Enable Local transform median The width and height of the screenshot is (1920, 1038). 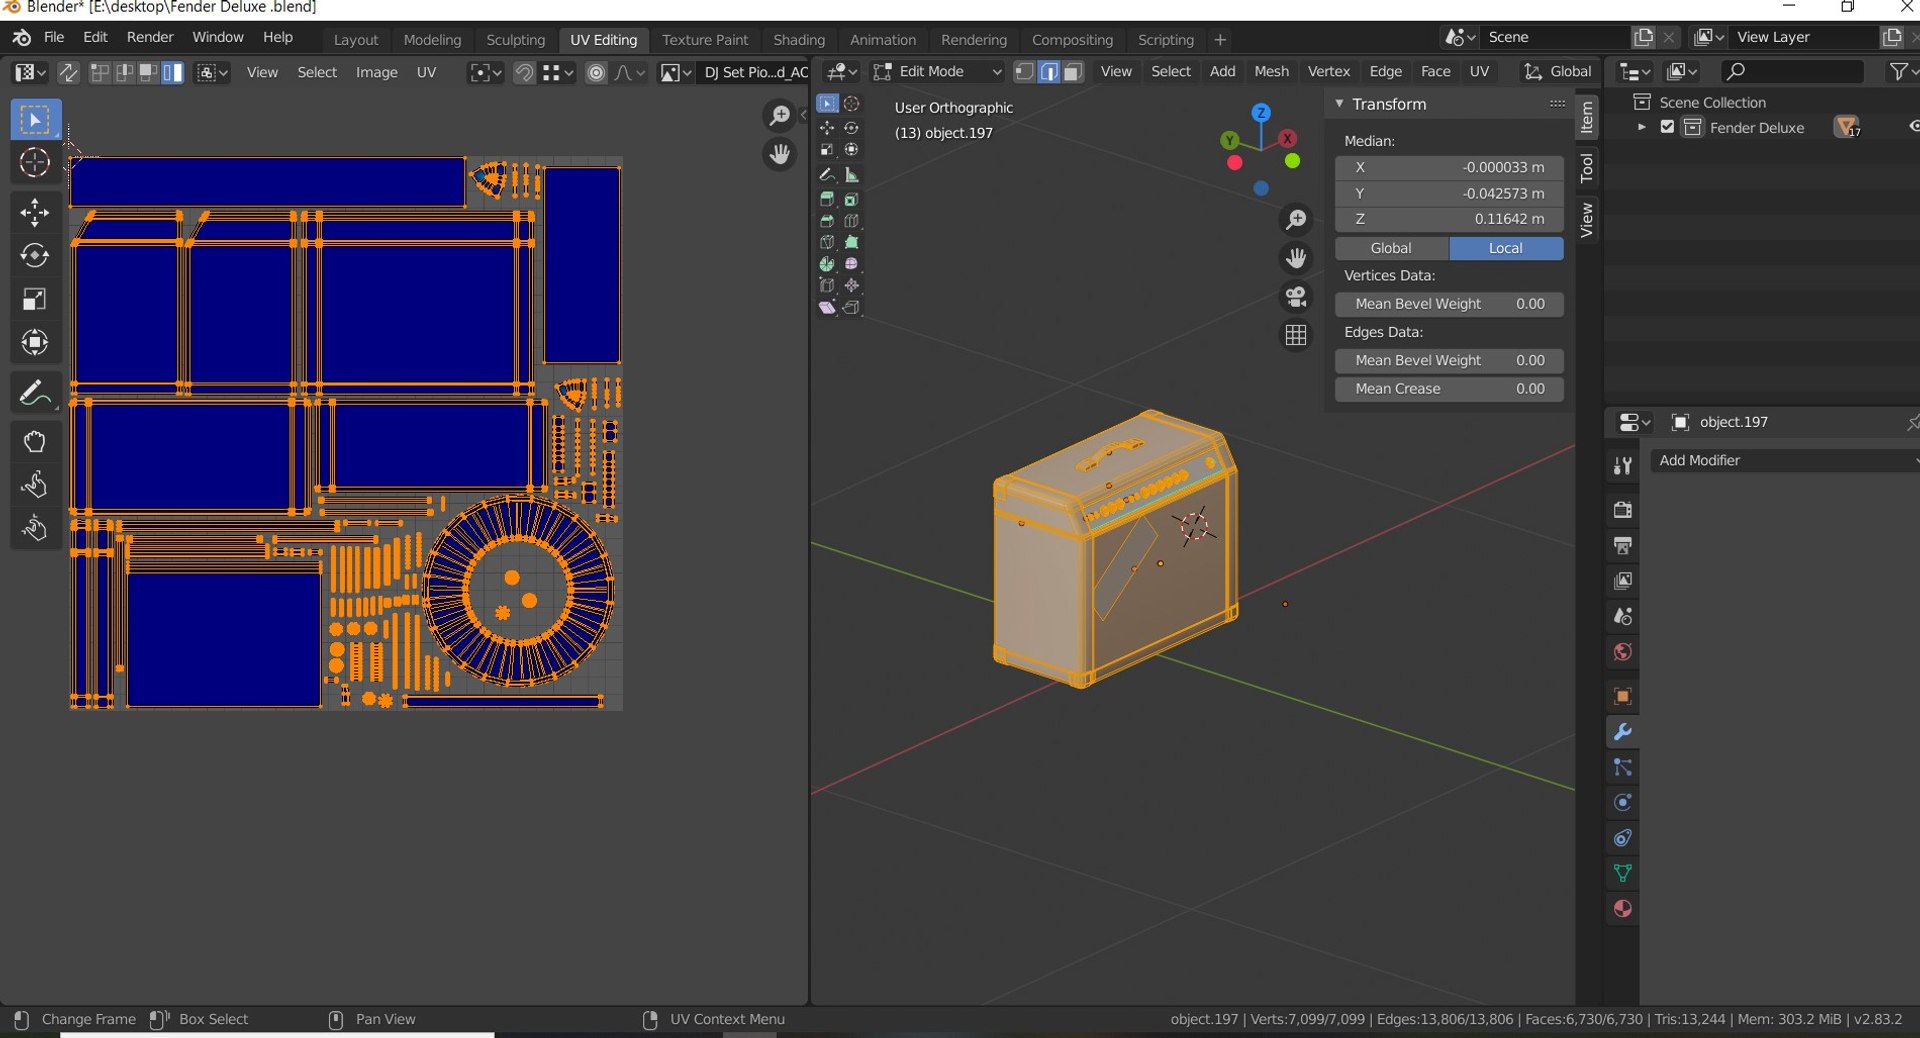click(1505, 248)
